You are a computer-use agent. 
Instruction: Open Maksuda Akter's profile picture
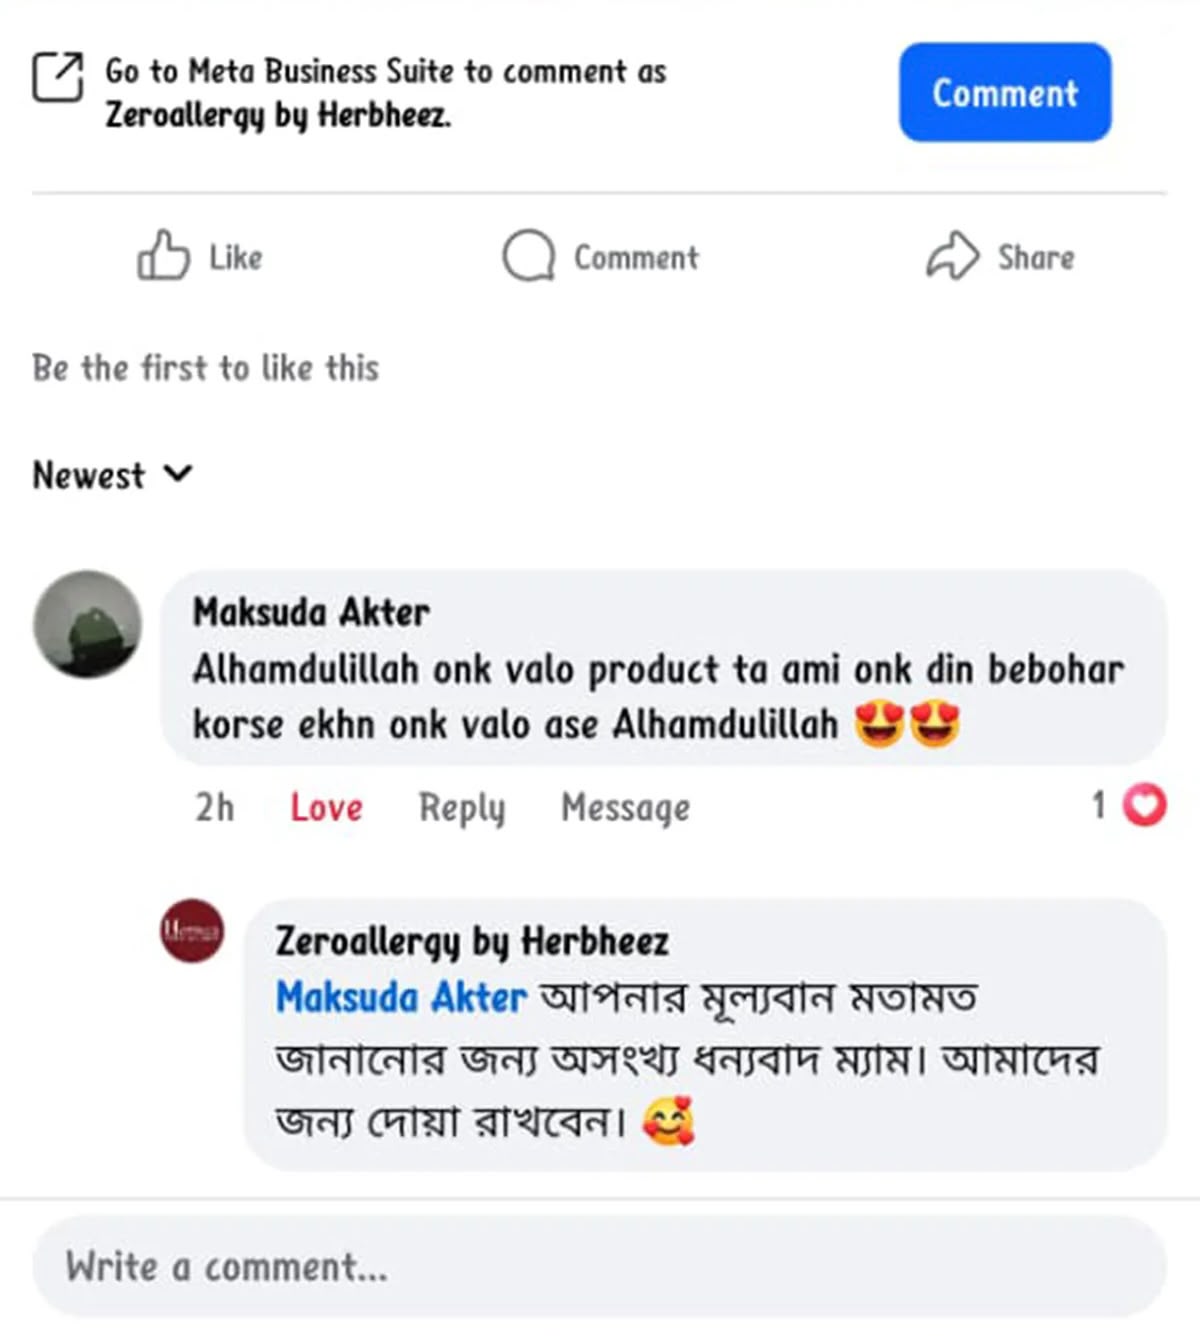coord(87,625)
